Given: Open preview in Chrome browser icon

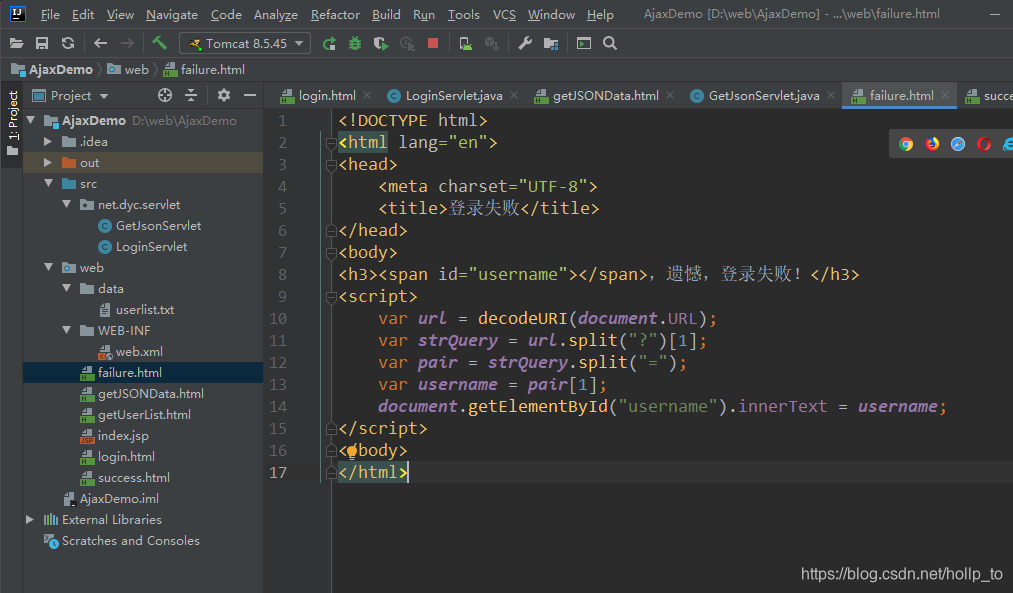Looking at the screenshot, I should point(906,143).
